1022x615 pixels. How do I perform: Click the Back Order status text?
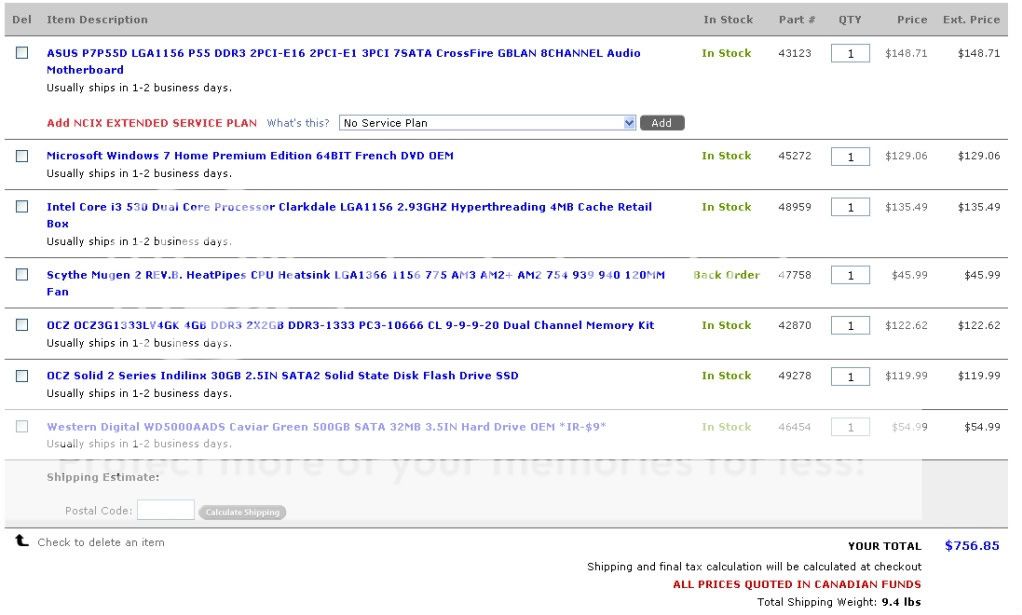[727, 274]
